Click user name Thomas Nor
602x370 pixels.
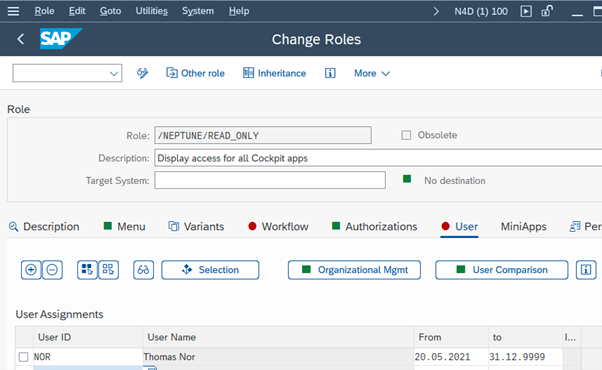click(278, 357)
